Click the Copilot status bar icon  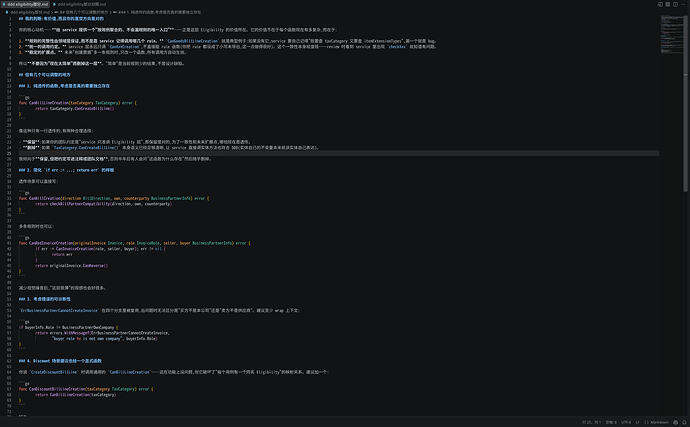[675, 422]
